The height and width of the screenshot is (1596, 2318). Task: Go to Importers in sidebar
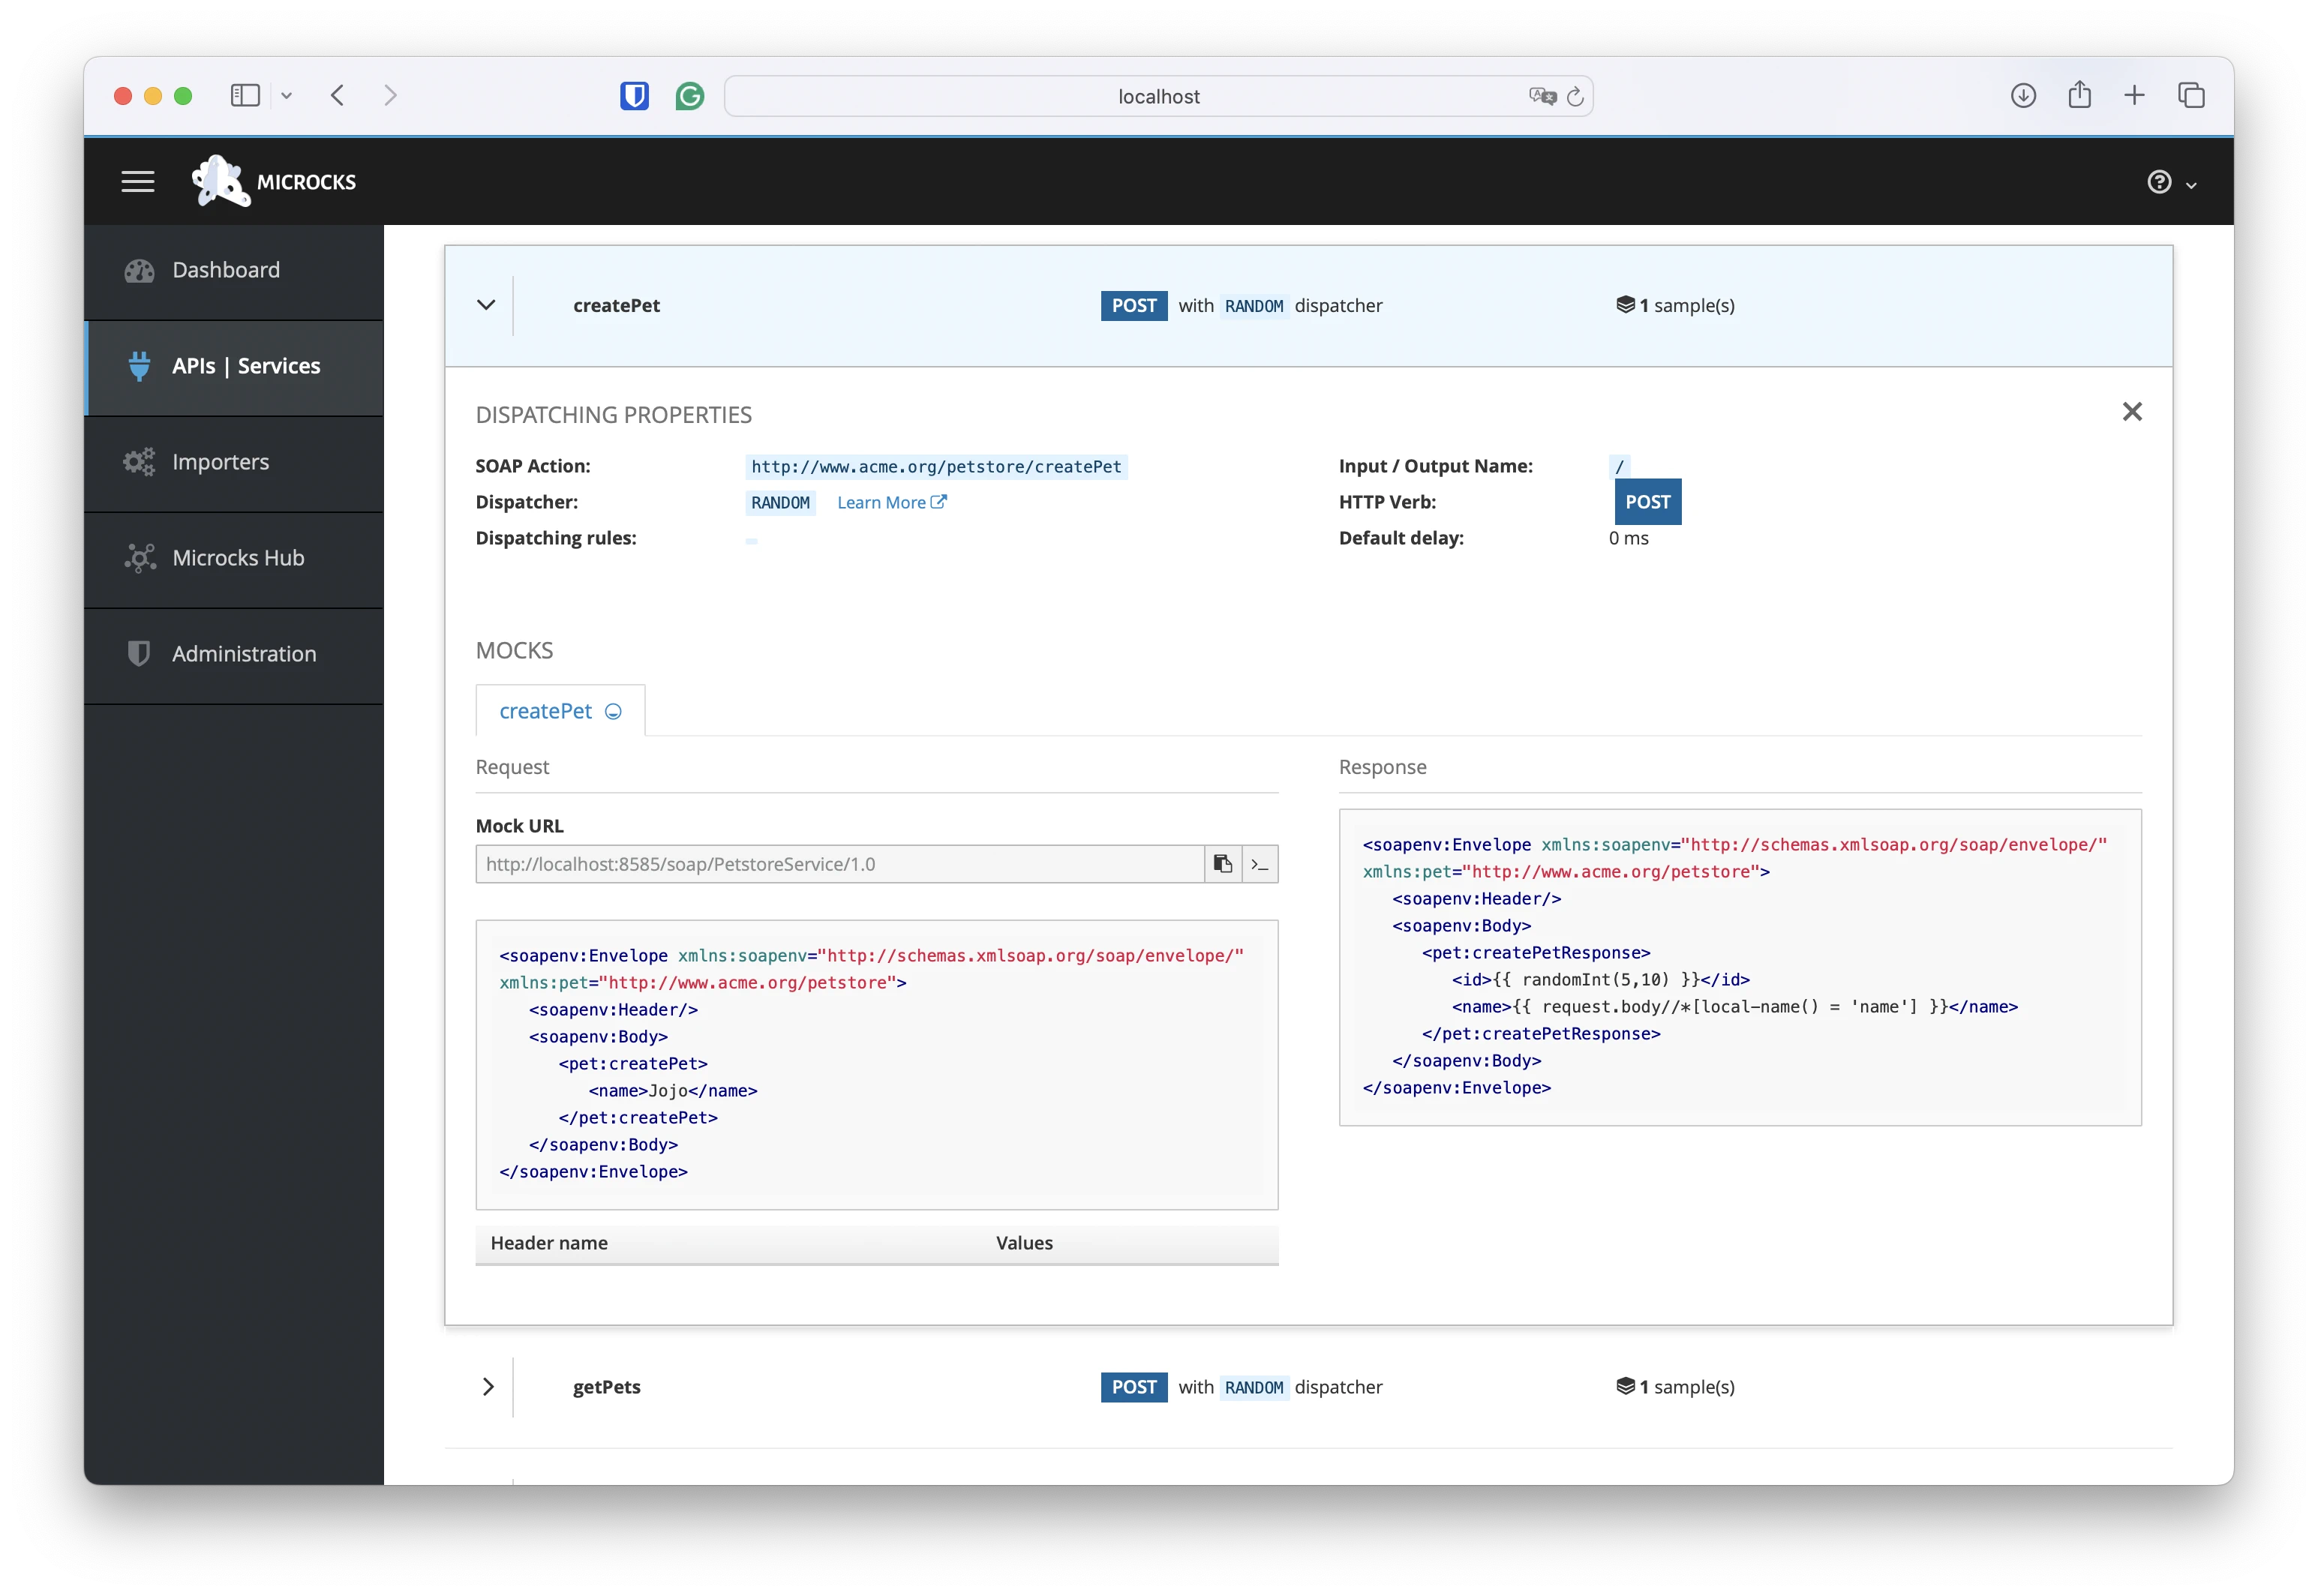[x=220, y=462]
